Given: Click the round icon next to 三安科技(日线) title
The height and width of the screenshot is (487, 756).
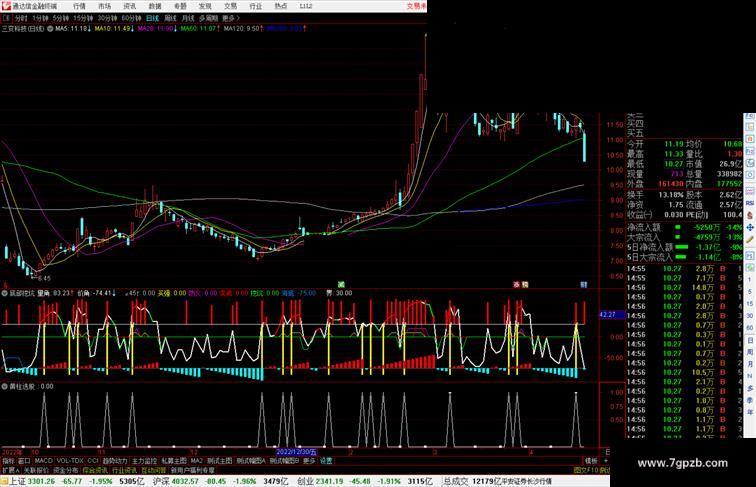Looking at the screenshot, I should [x=50, y=29].
